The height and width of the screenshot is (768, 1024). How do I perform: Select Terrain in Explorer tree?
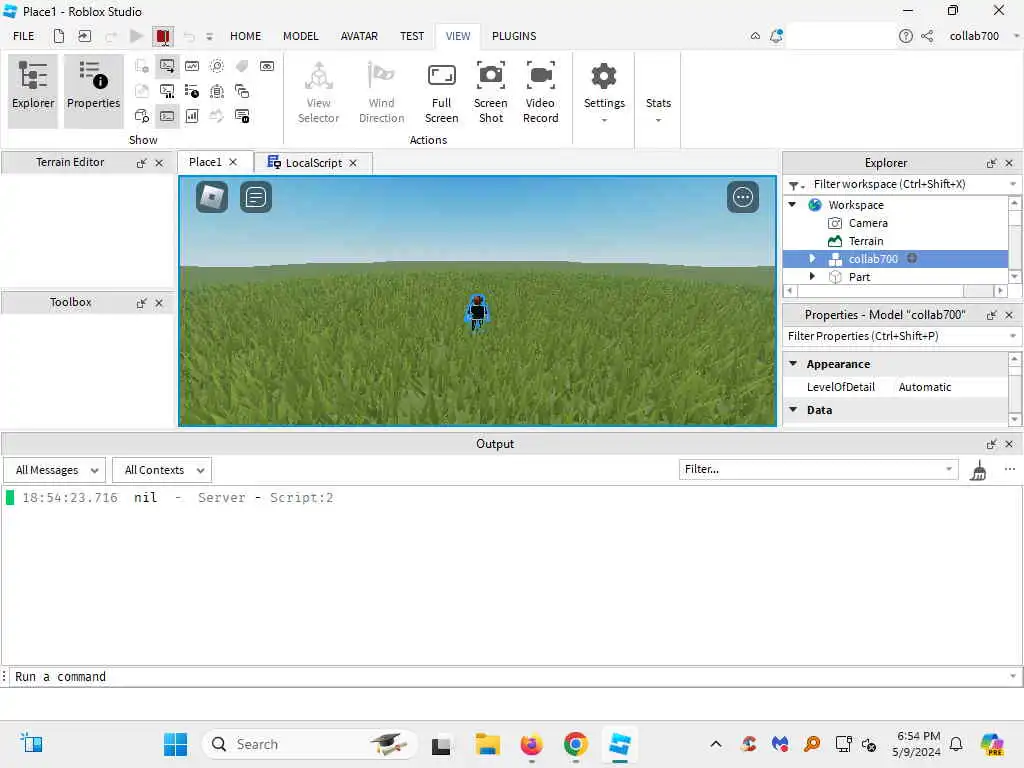coord(865,241)
